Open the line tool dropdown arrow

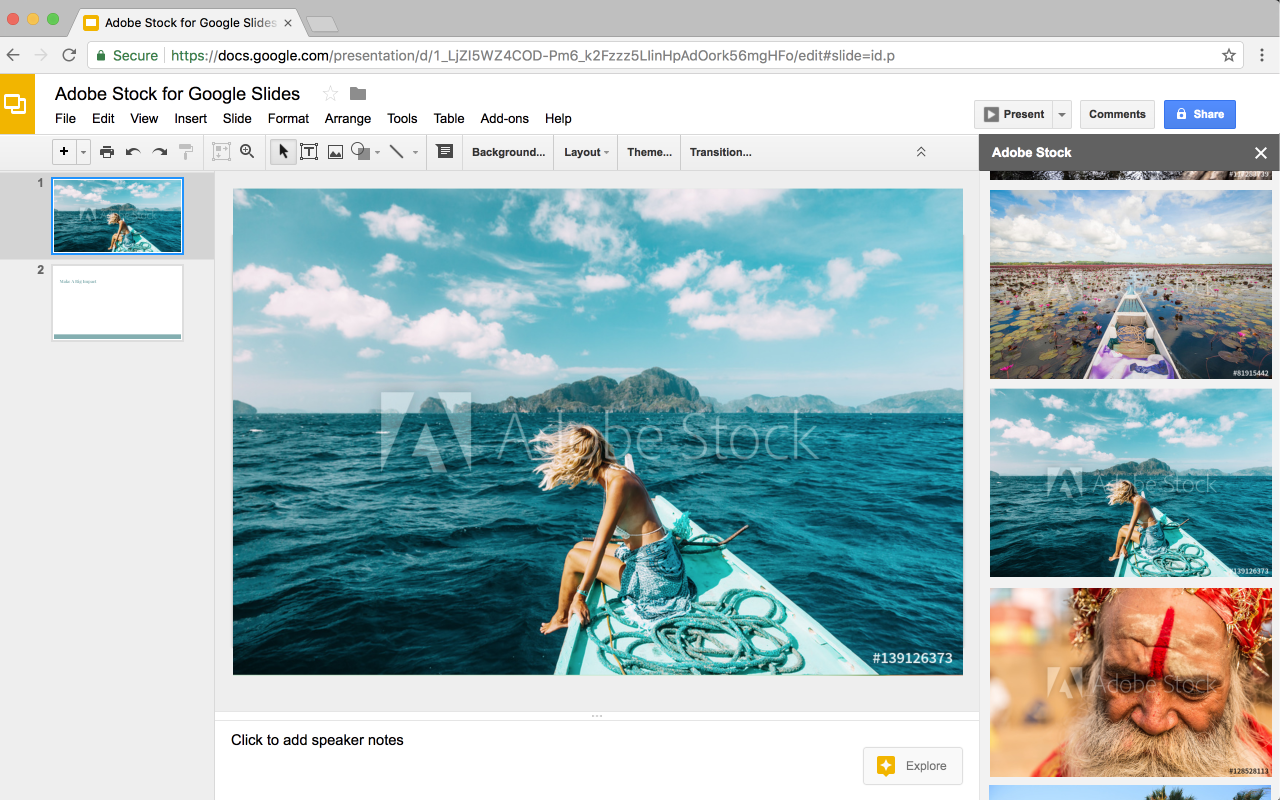pyautogui.click(x=415, y=153)
